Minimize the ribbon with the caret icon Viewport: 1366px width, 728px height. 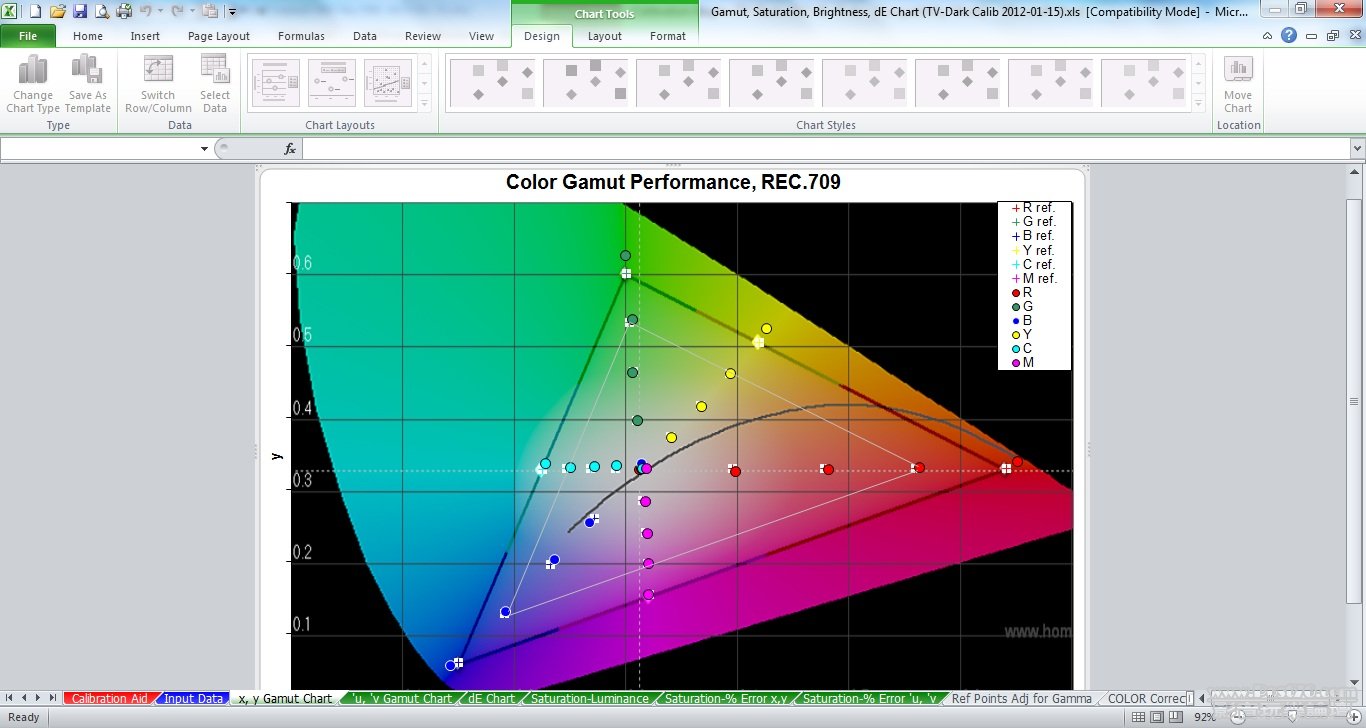pos(1268,35)
